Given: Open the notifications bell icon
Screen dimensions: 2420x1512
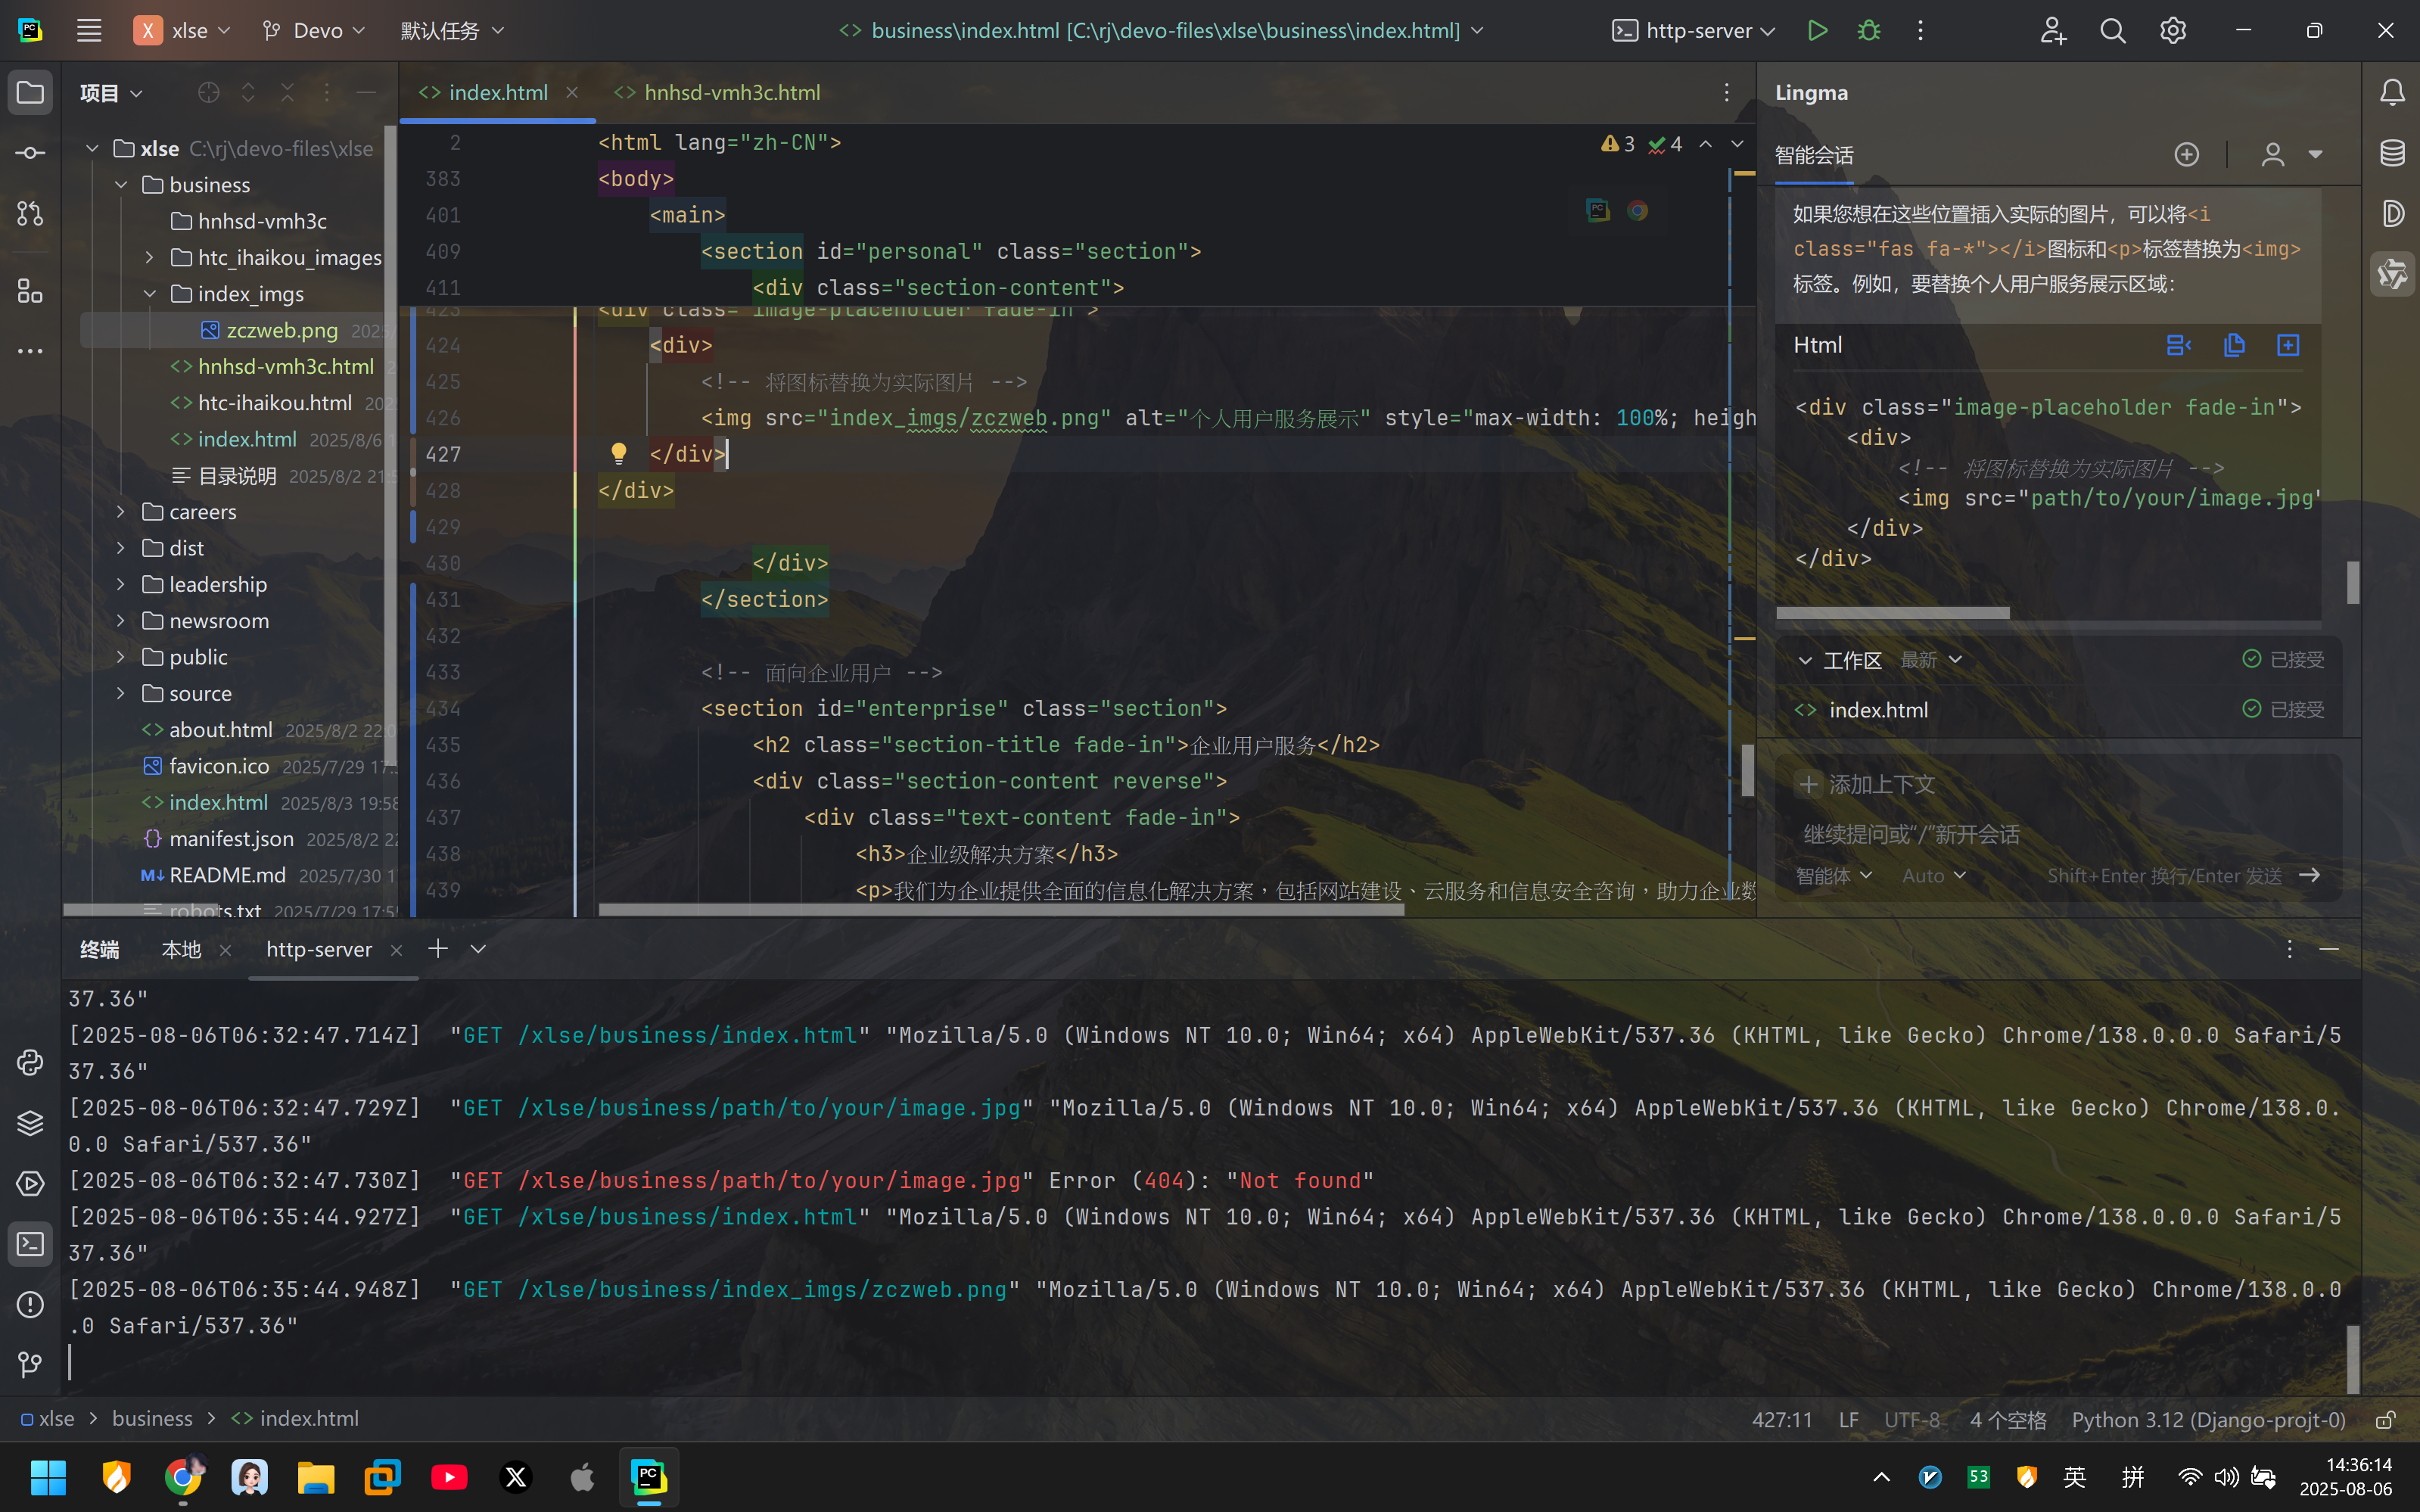Looking at the screenshot, I should point(2392,92).
